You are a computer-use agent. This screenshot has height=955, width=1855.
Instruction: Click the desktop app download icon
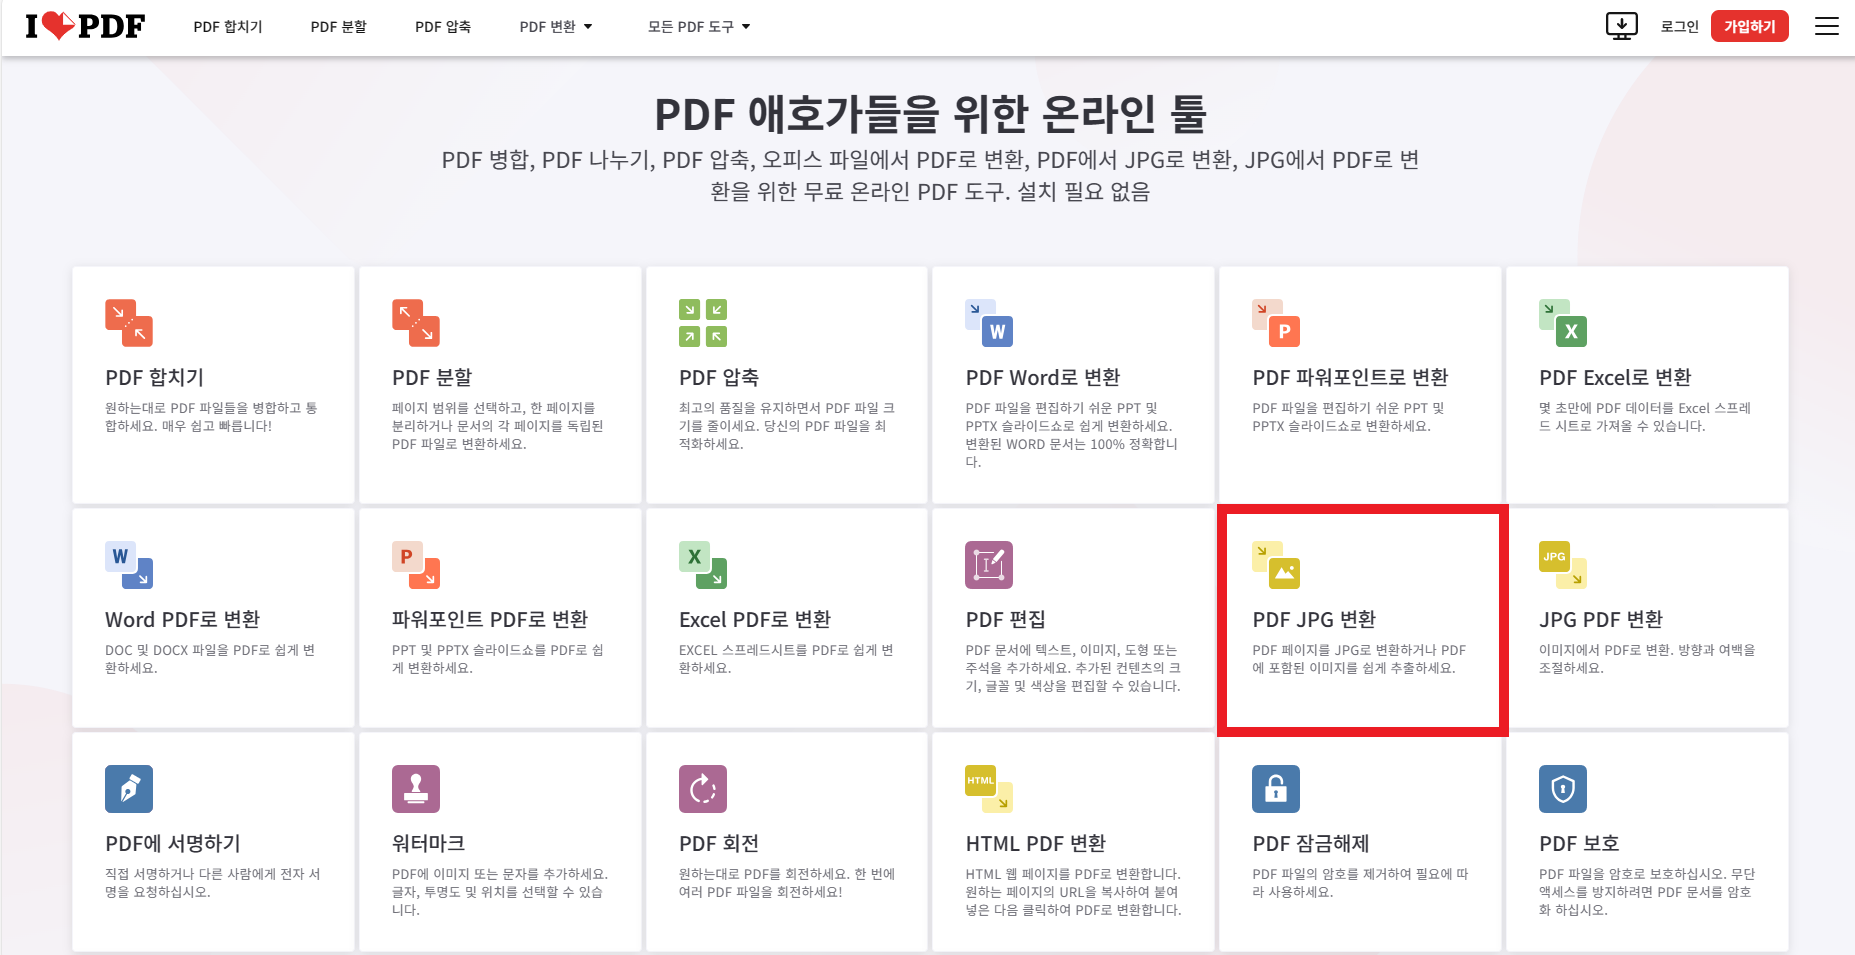coord(1621,26)
